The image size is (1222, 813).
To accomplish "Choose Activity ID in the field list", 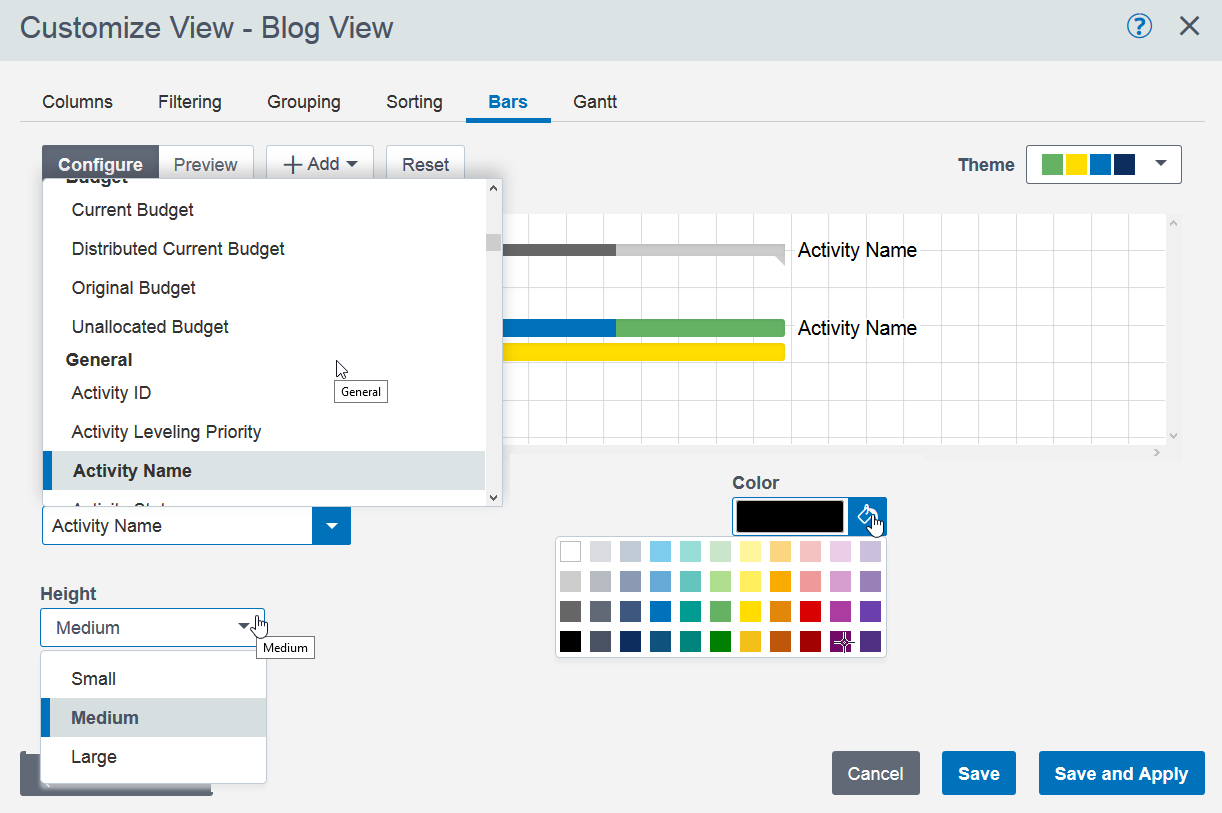I will pos(111,393).
